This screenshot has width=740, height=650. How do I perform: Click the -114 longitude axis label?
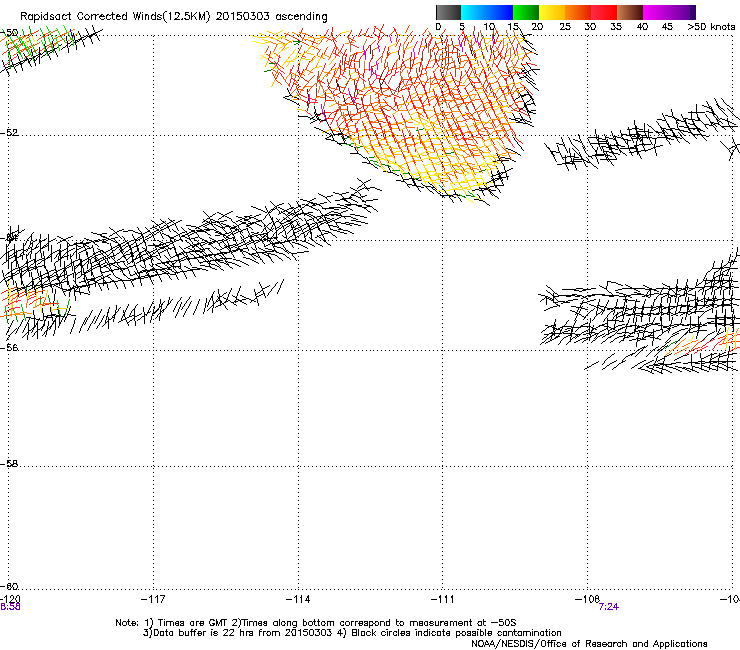(x=298, y=599)
